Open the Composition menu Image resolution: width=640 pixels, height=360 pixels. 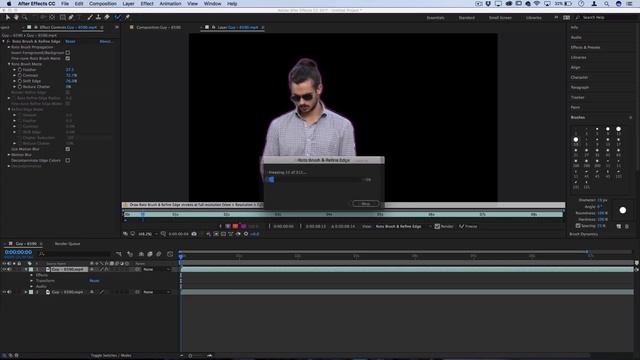(x=103, y=4)
